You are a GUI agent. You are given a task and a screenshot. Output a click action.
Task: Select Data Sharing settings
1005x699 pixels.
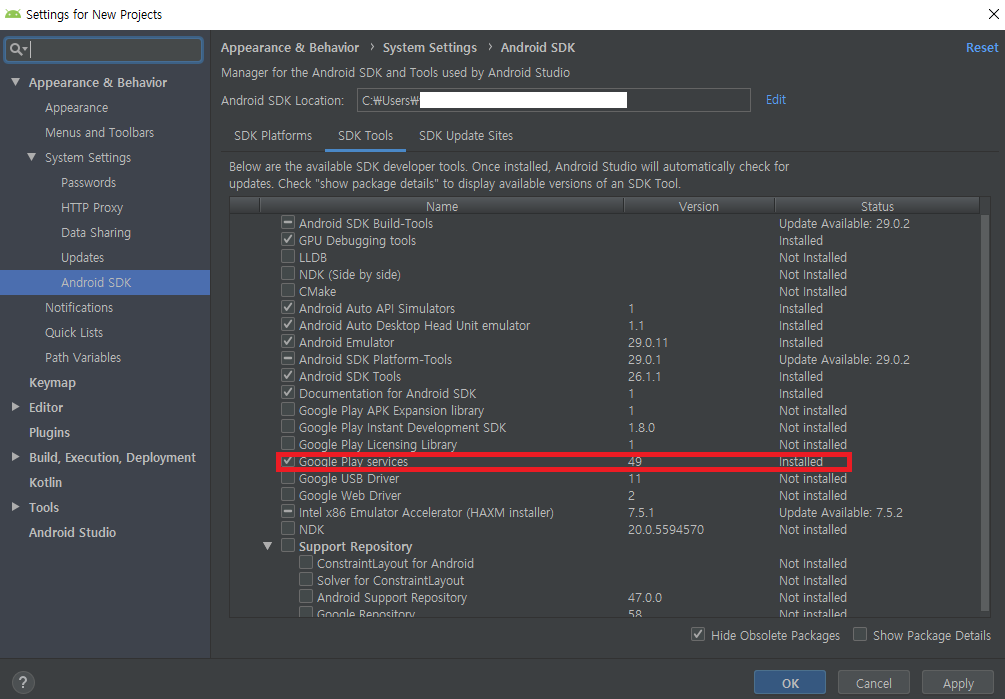click(96, 233)
